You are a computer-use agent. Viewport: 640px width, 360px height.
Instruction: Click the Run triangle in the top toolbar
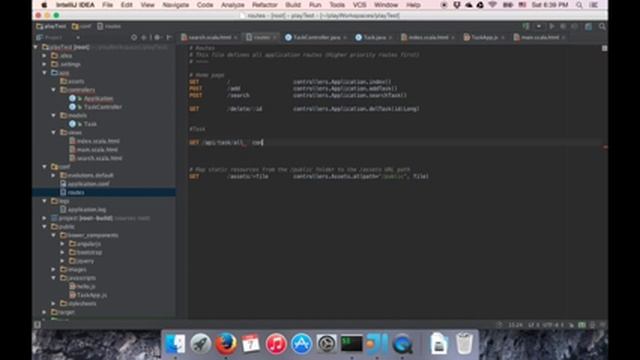[x=551, y=27]
